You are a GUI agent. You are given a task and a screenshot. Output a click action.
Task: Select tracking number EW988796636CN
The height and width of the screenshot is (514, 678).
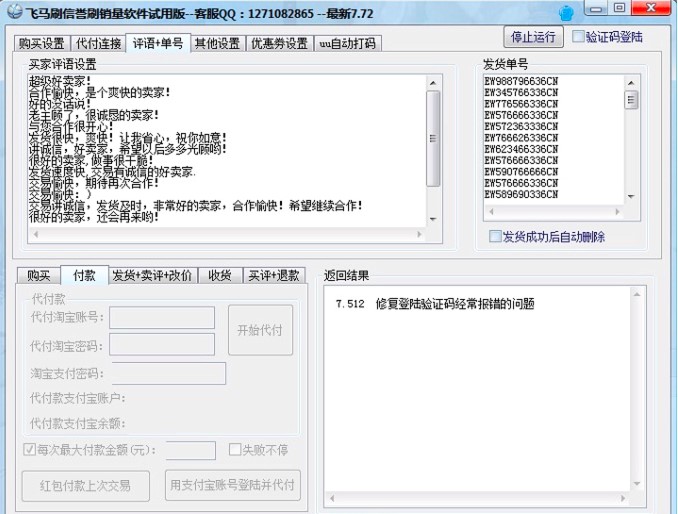pos(521,81)
